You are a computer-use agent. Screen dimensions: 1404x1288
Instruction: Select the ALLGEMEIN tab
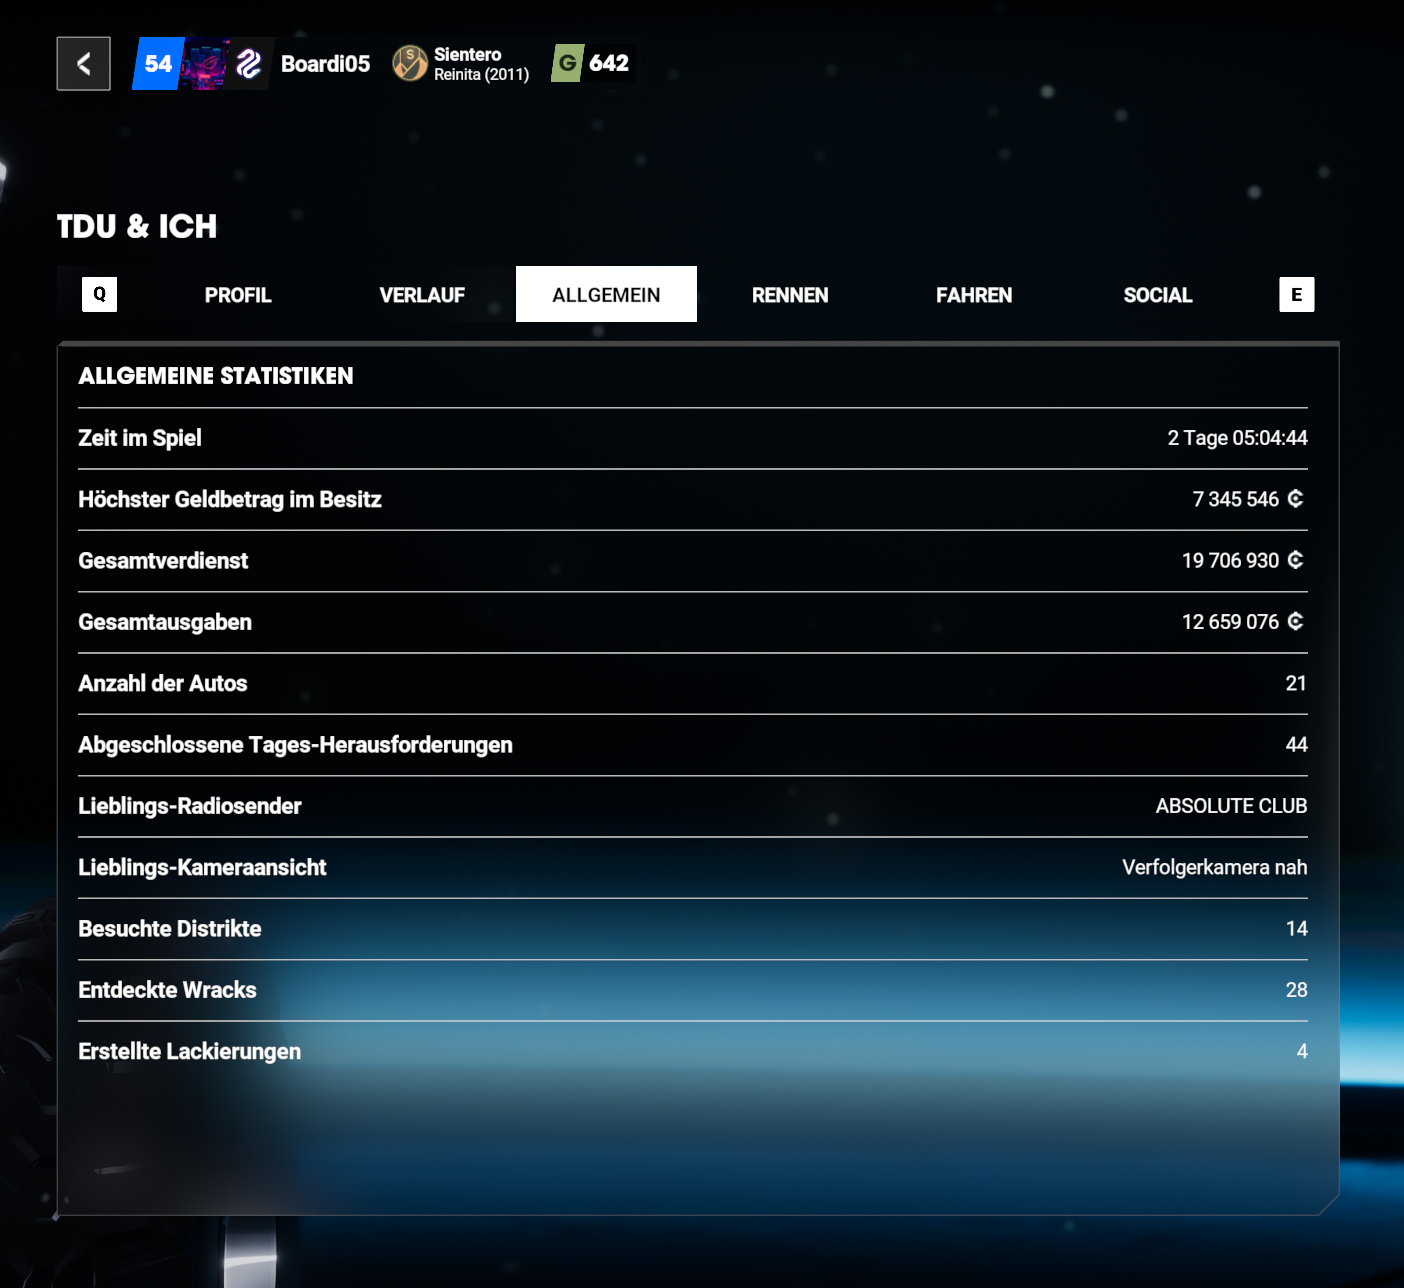(x=606, y=294)
